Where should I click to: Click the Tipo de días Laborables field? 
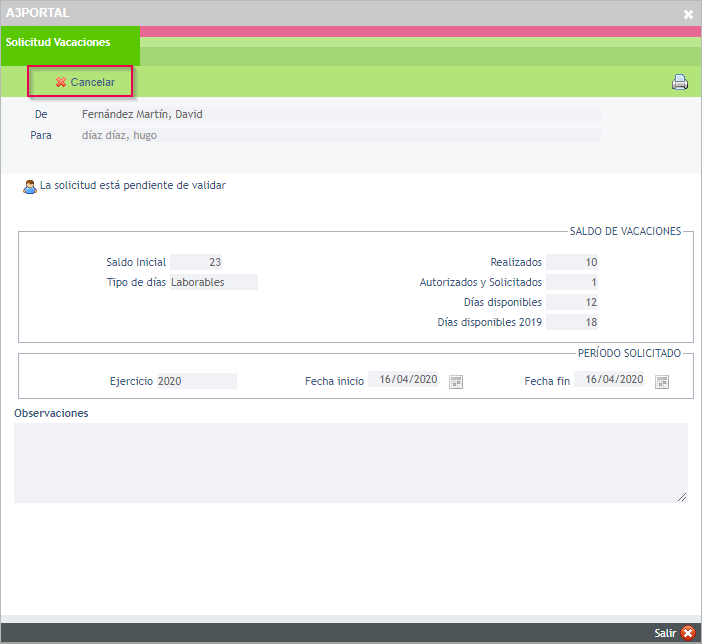pyautogui.click(x=214, y=282)
